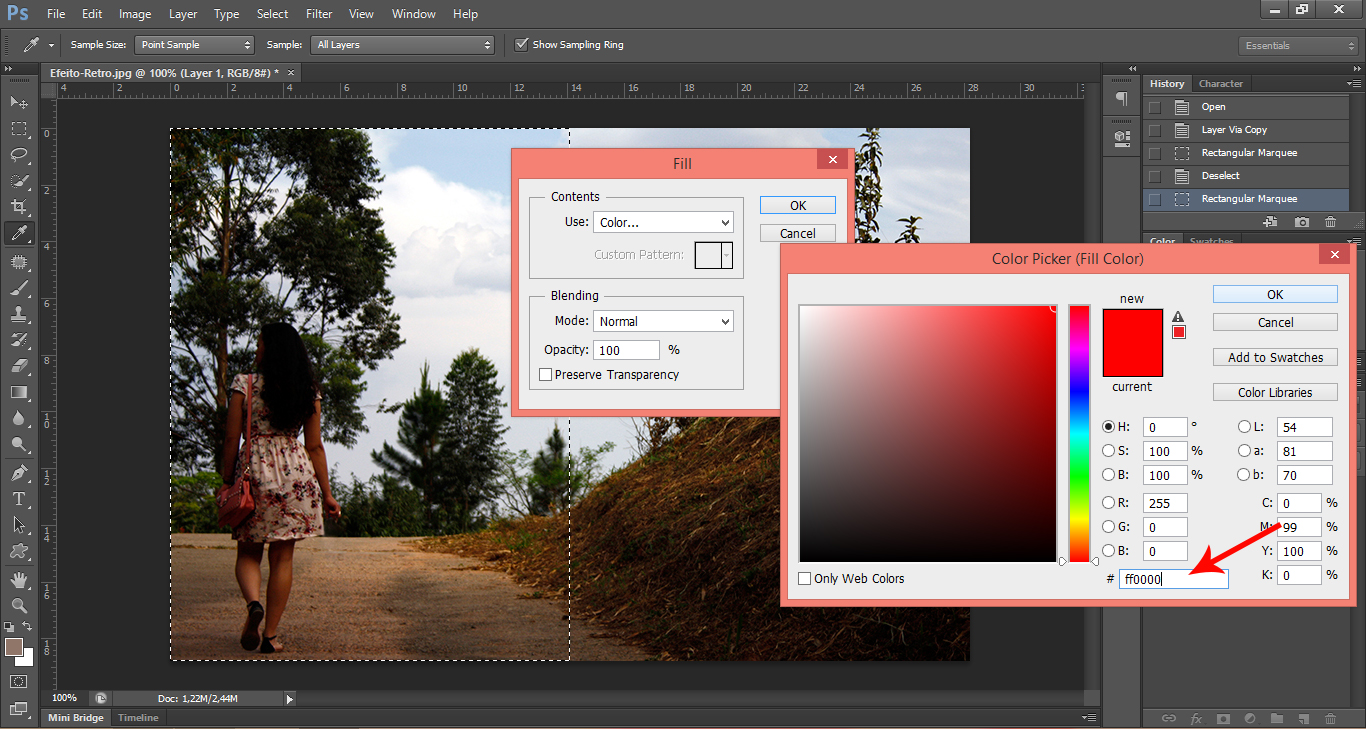Select the Brush tool
1366x729 pixels.
point(19,288)
